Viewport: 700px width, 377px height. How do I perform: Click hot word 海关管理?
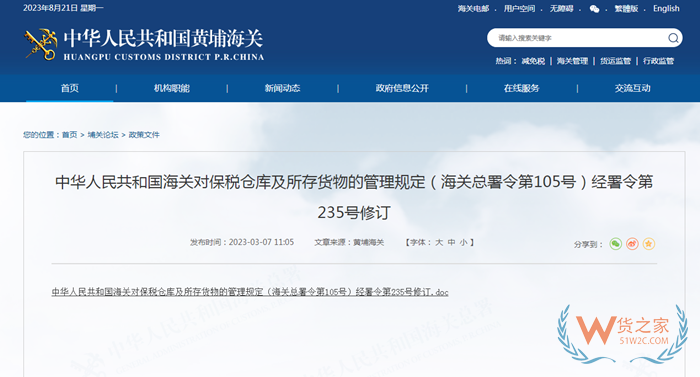point(572,61)
